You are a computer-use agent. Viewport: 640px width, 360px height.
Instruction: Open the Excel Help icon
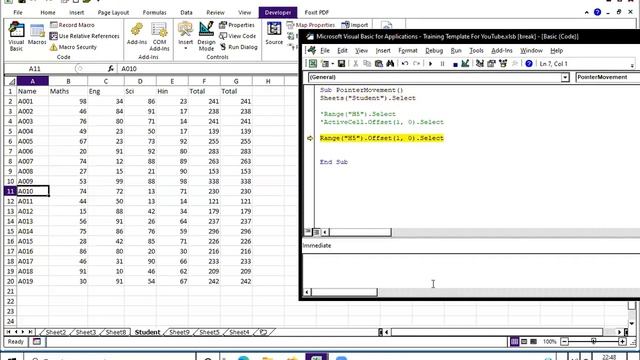(597, 12)
